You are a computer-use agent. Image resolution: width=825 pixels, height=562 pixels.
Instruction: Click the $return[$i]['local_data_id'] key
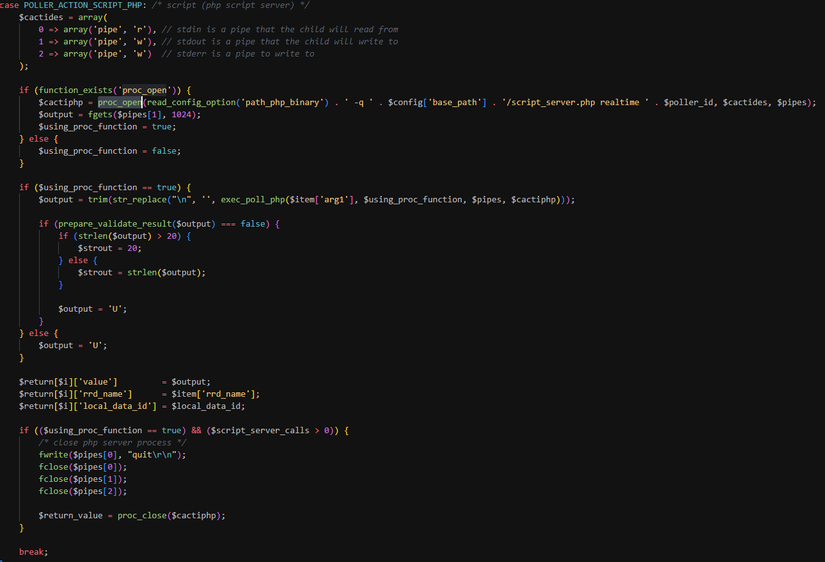coord(88,406)
